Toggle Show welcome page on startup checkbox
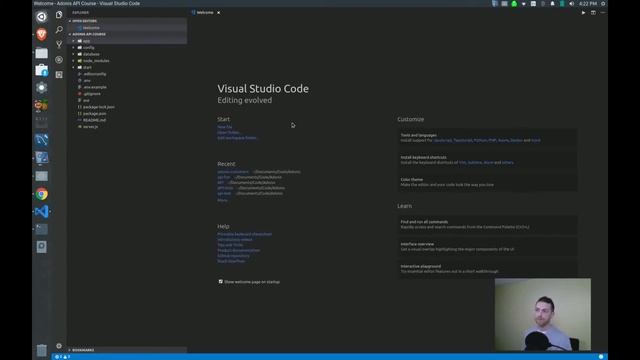This screenshot has height=360, width=640. coord(221,282)
